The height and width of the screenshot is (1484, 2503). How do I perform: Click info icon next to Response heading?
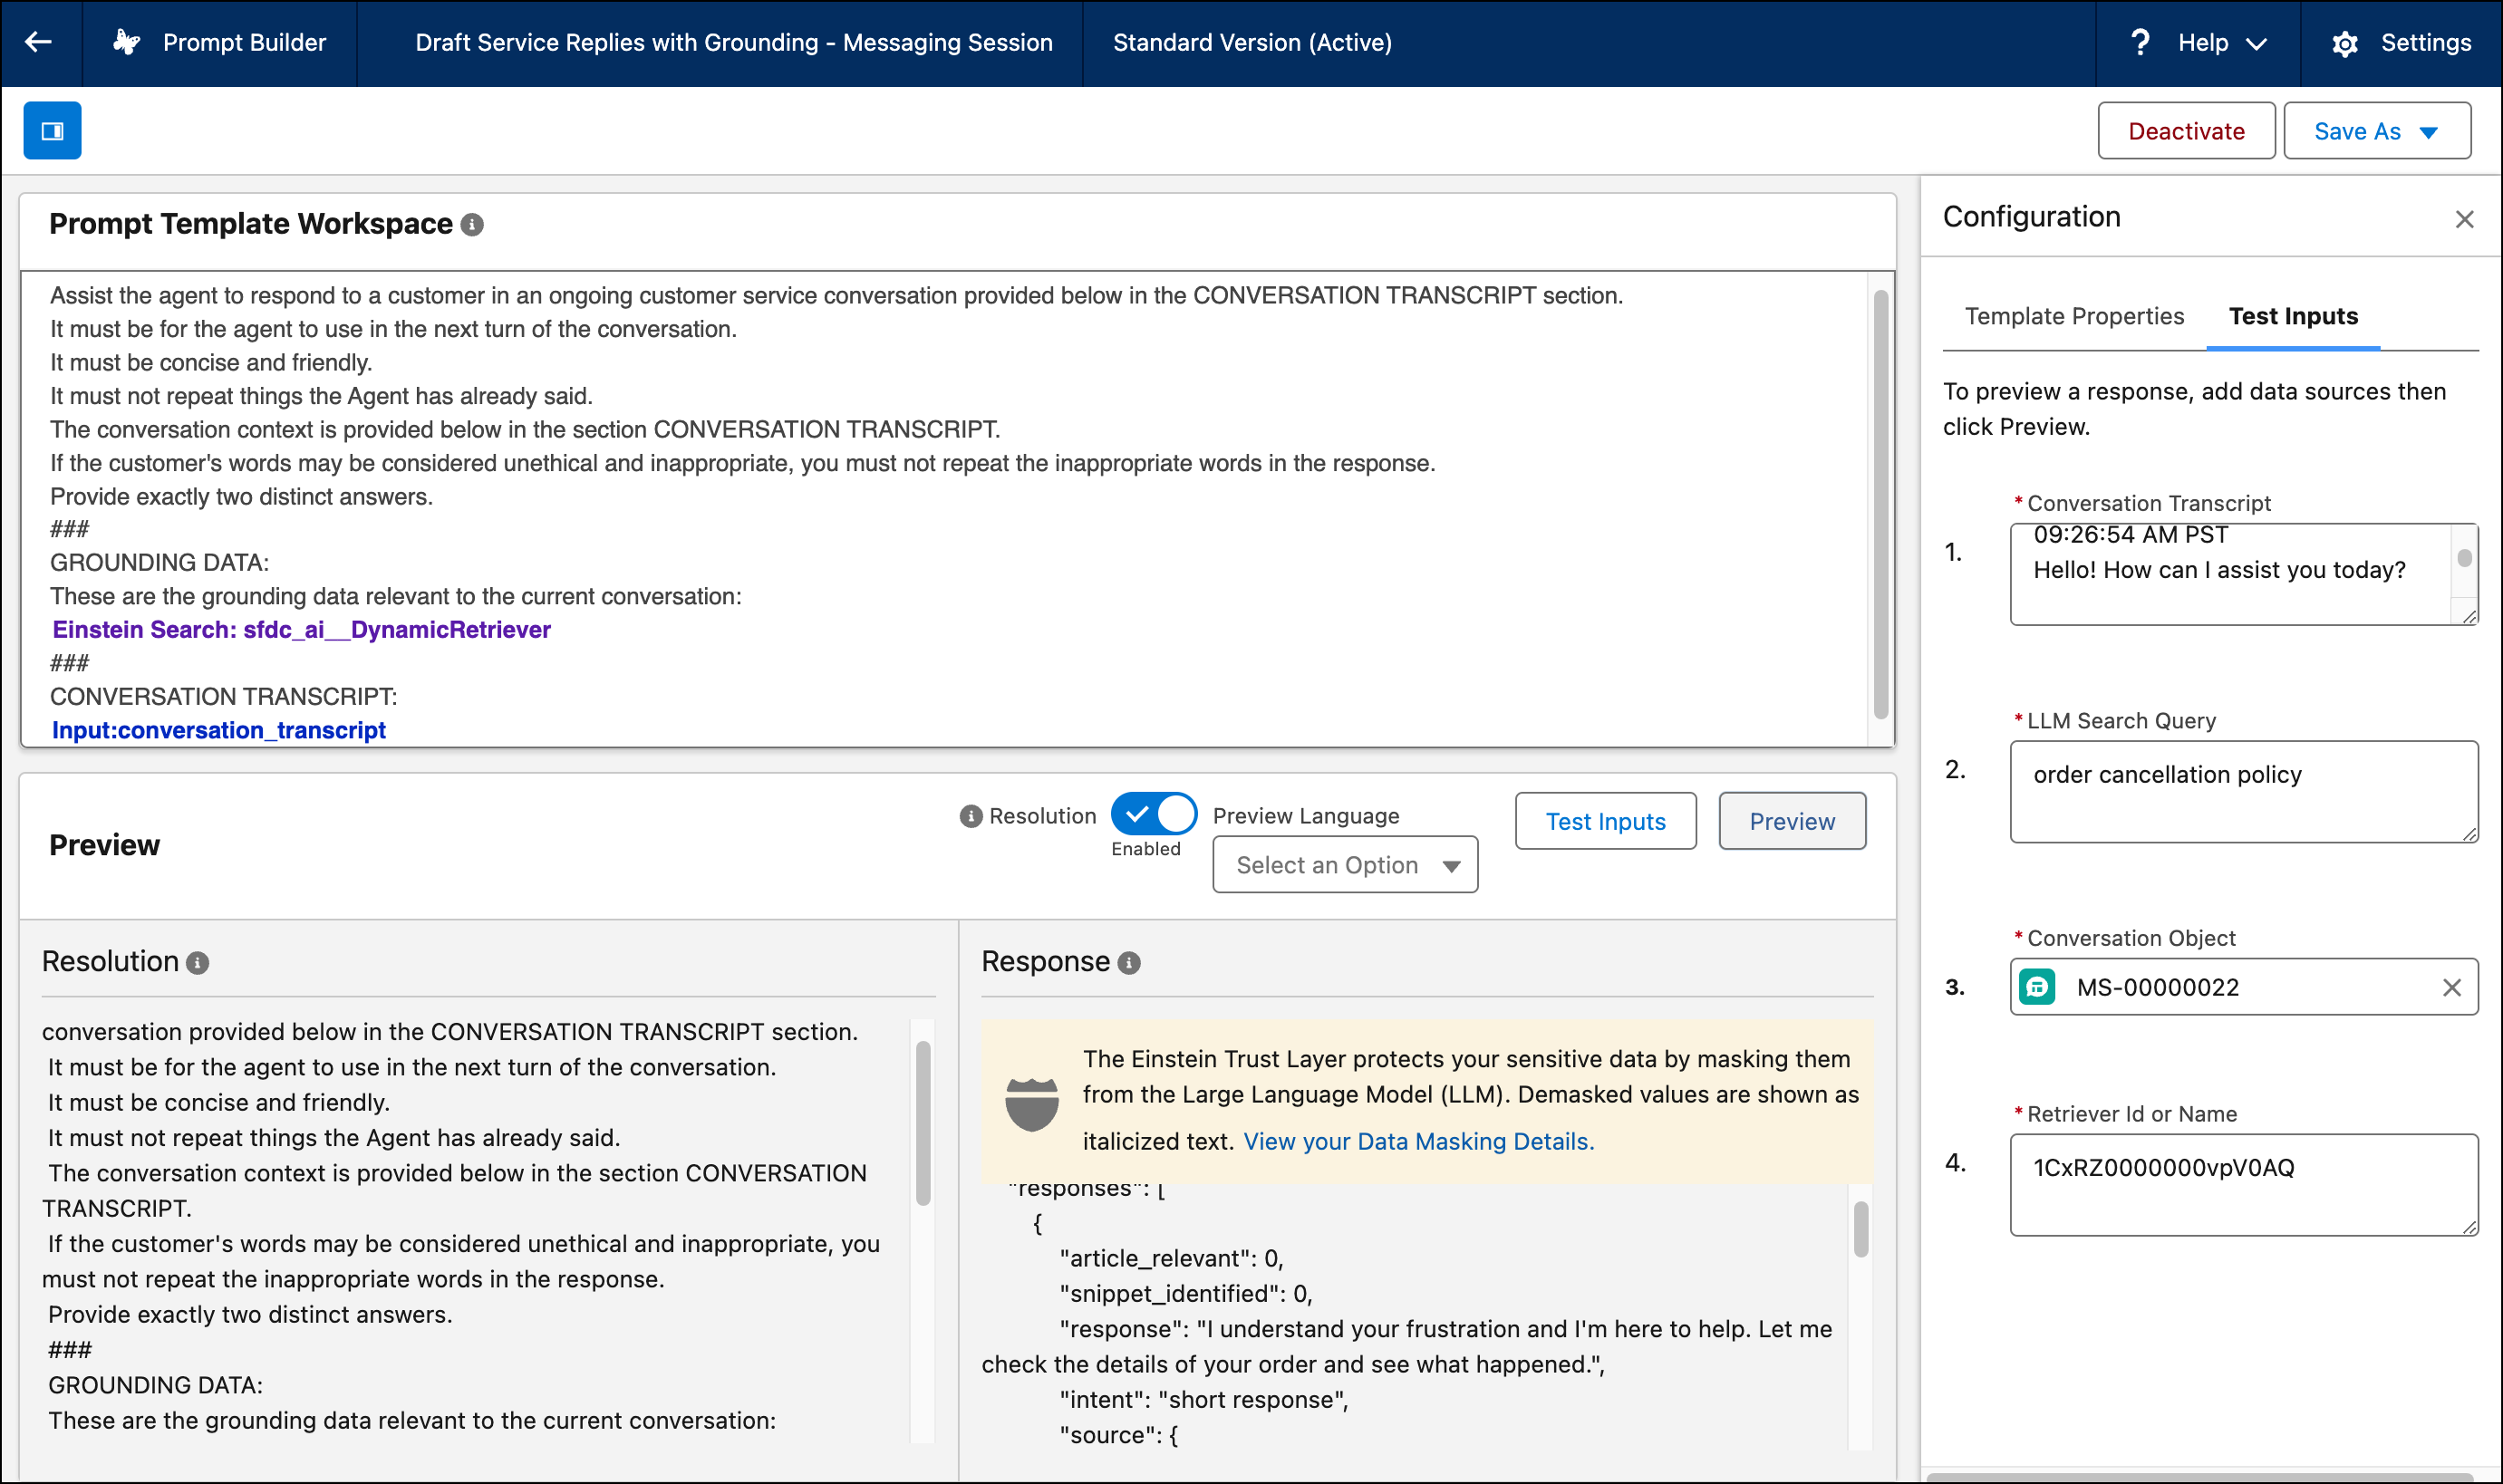pos(1129,963)
